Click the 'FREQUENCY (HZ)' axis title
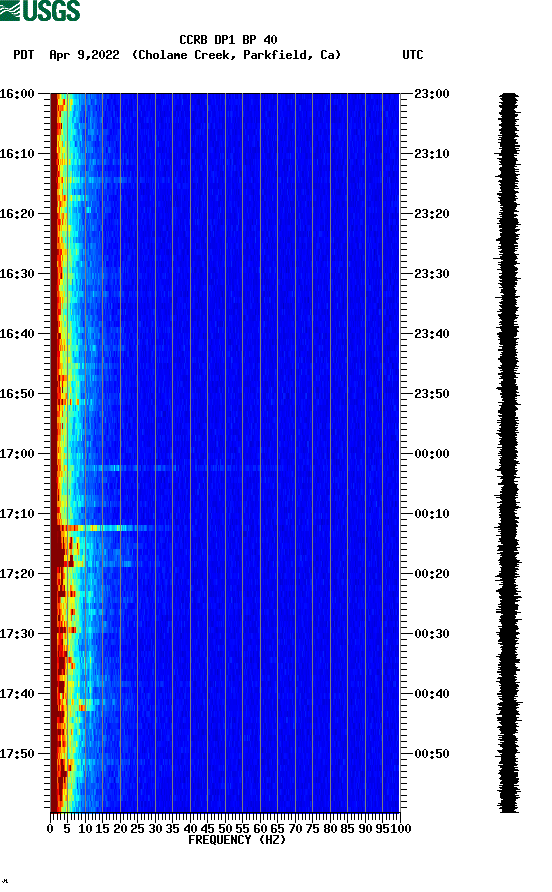Image resolution: width=552 pixels, height=892 pixels. [237, 840]
